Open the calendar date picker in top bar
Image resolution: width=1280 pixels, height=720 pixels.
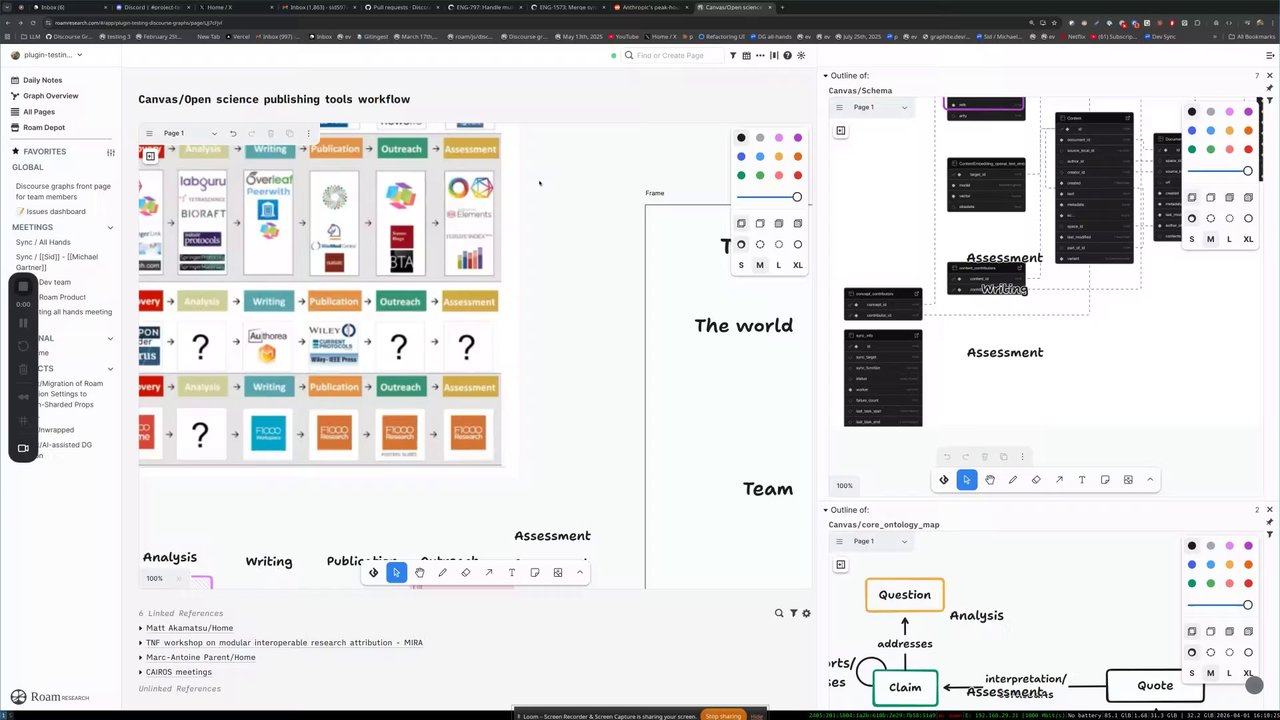click(747, 56)
